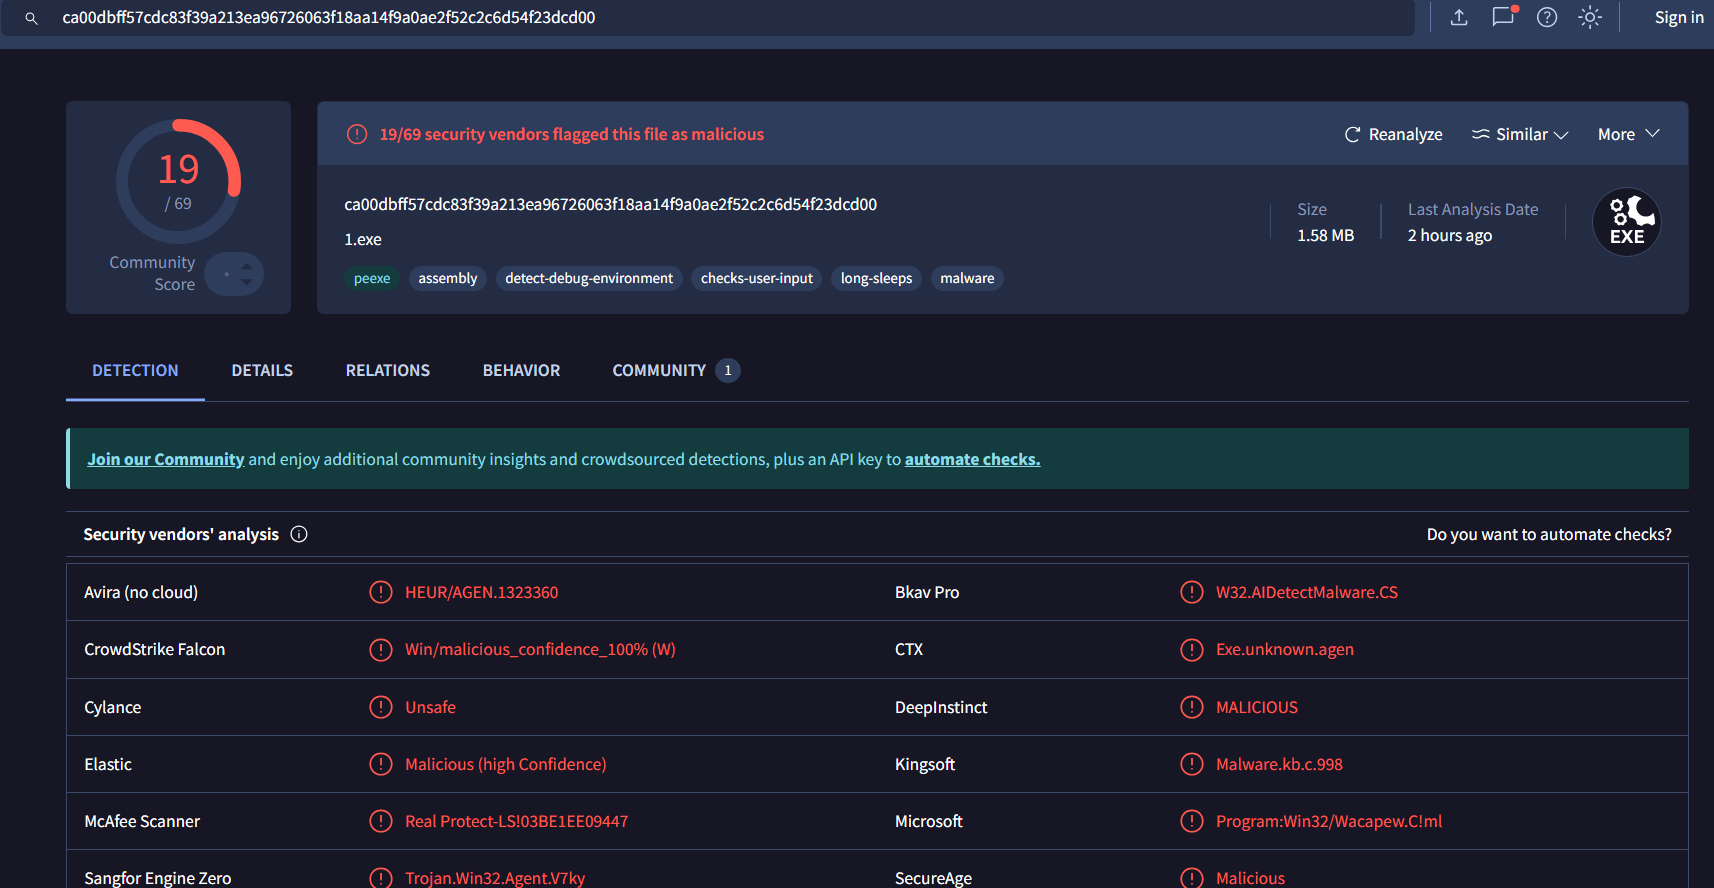Click the file hash text above 1.exe
Image resolution: width=1714 pixels, height=888 pixels.
pyautogui.click(x=610, y=204)
